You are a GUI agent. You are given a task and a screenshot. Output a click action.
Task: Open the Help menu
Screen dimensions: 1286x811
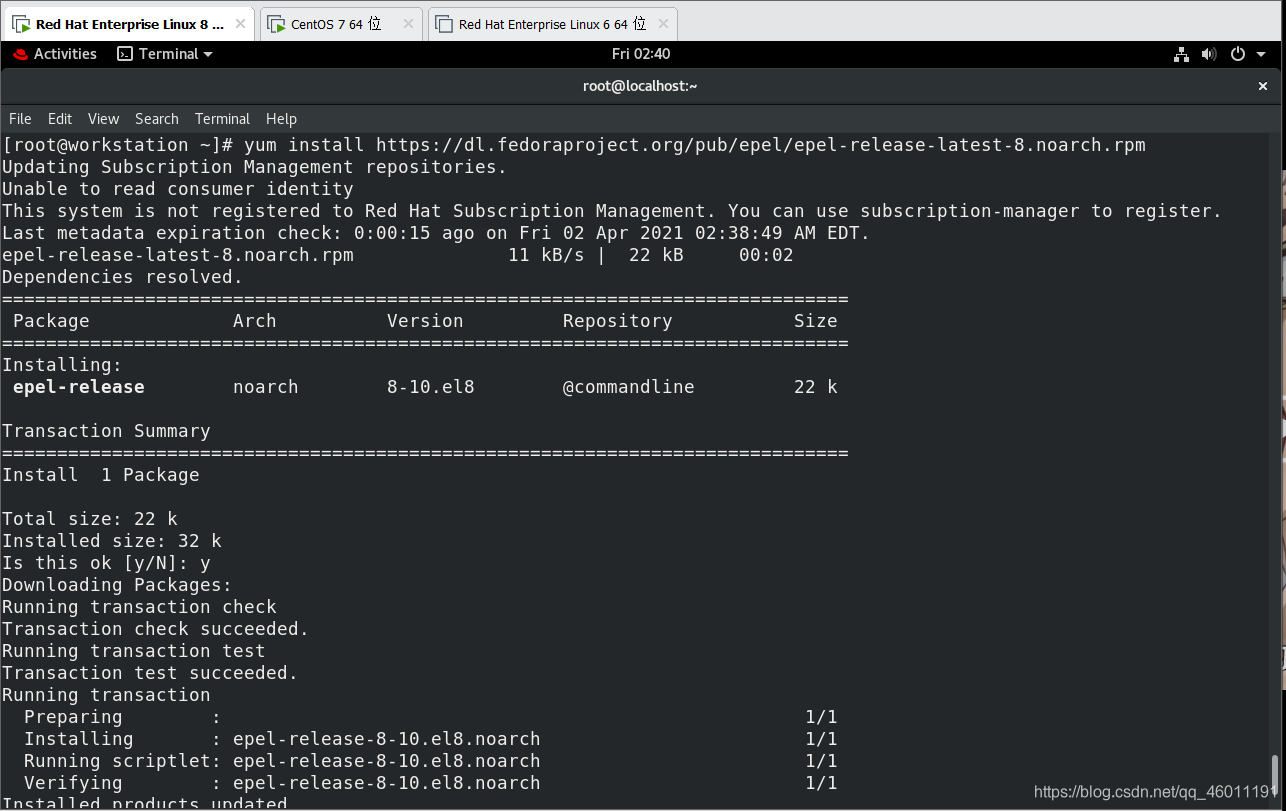pyautogui.click(x=281, y=118)
